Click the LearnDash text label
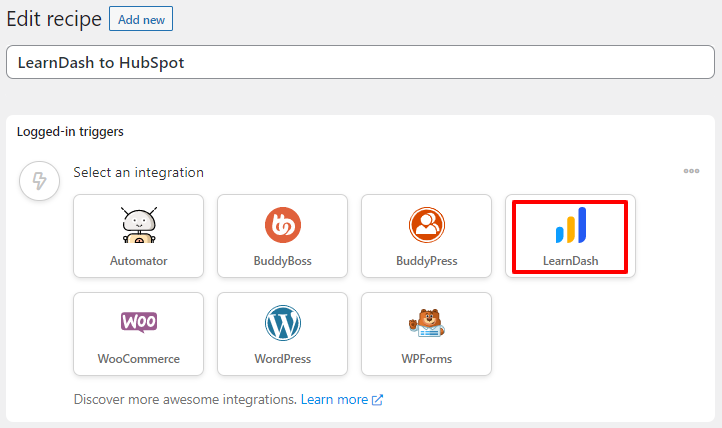The width and height of the screenshot is (722, 428). pyautogui.click(x=571, y=261)
